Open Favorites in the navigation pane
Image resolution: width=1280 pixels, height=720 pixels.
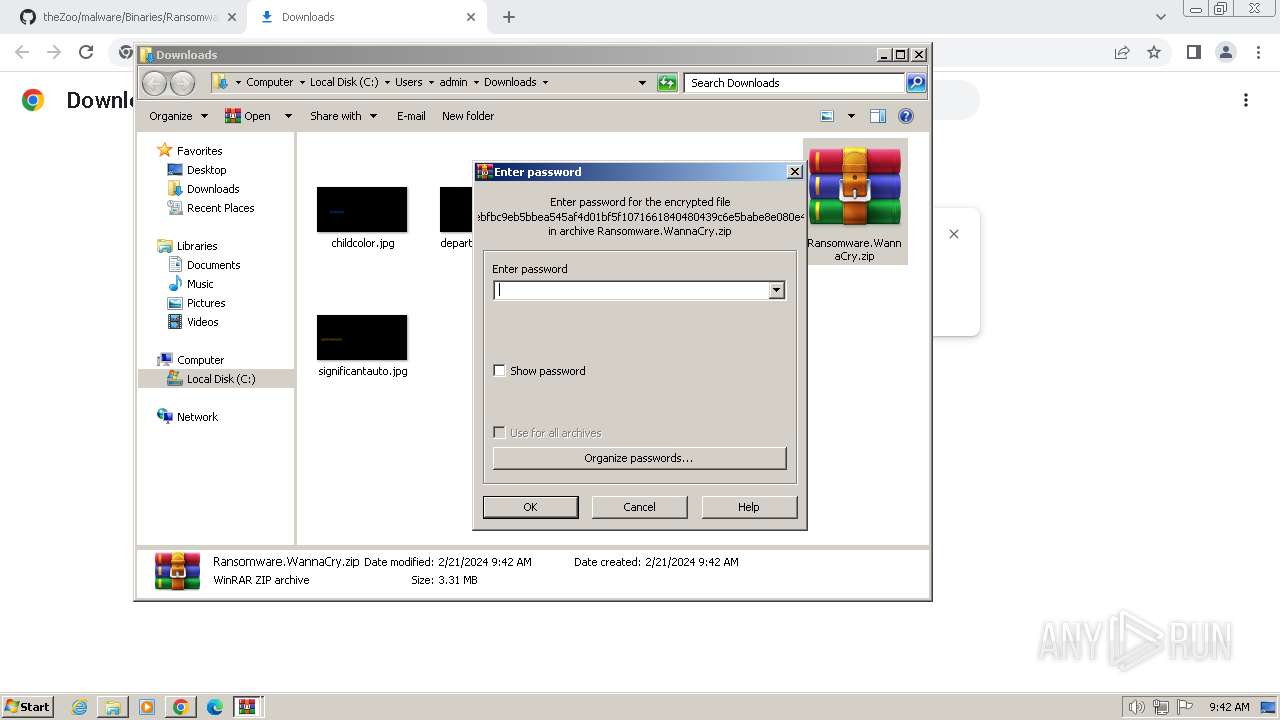coord(199,151)
